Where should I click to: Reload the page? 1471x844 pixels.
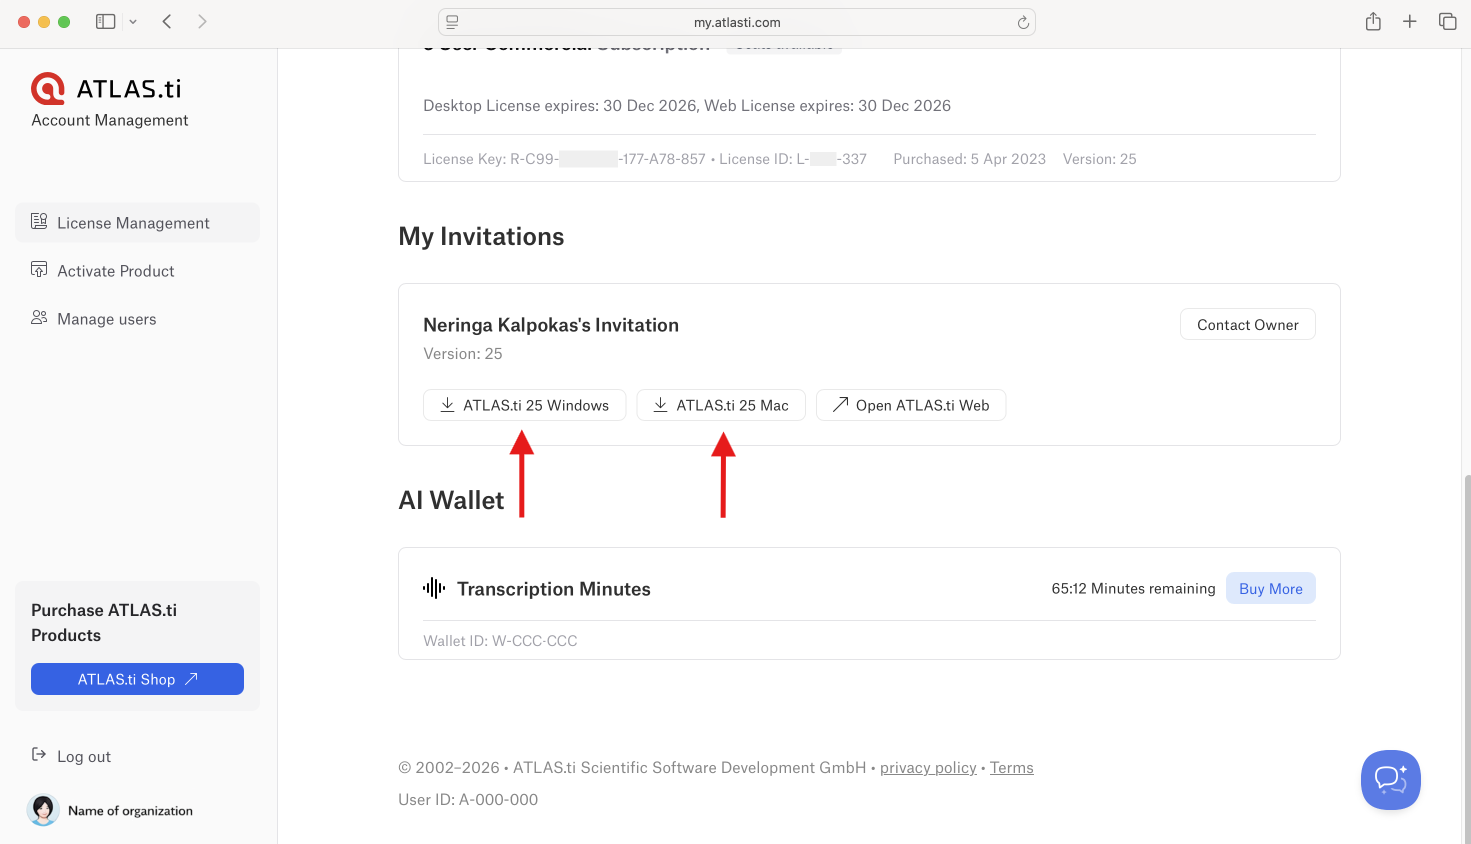pyautogui.click(x=1023, y=22)
